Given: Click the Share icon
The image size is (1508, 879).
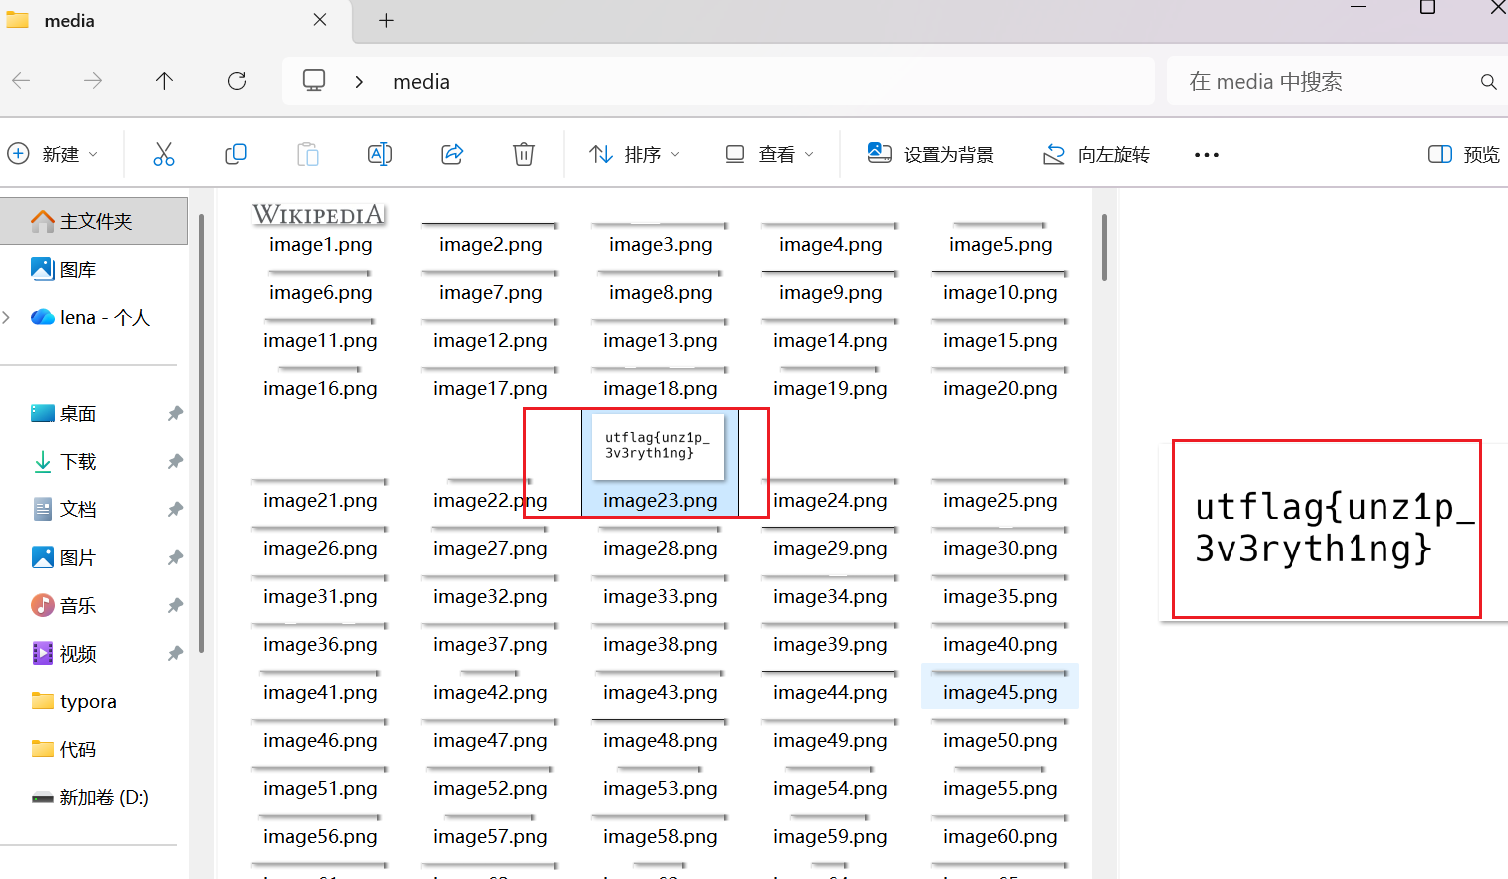Looking at the screenshot, I should point(451,154).
